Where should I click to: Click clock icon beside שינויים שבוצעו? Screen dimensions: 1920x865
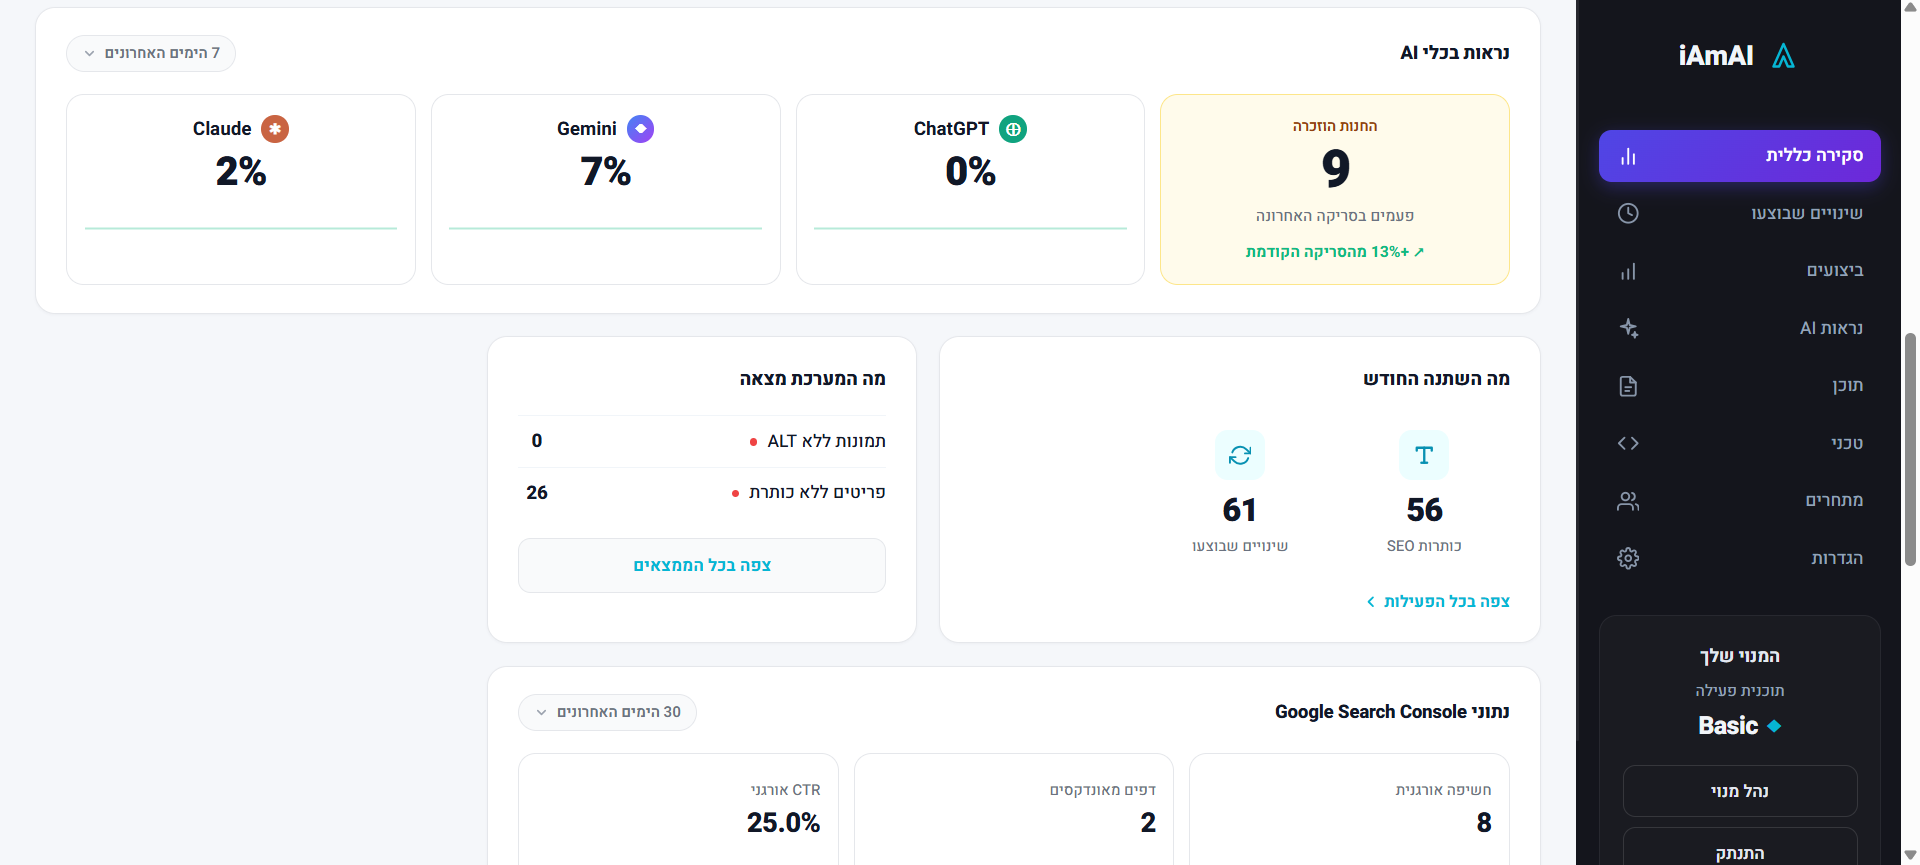tap(1628, 213)
